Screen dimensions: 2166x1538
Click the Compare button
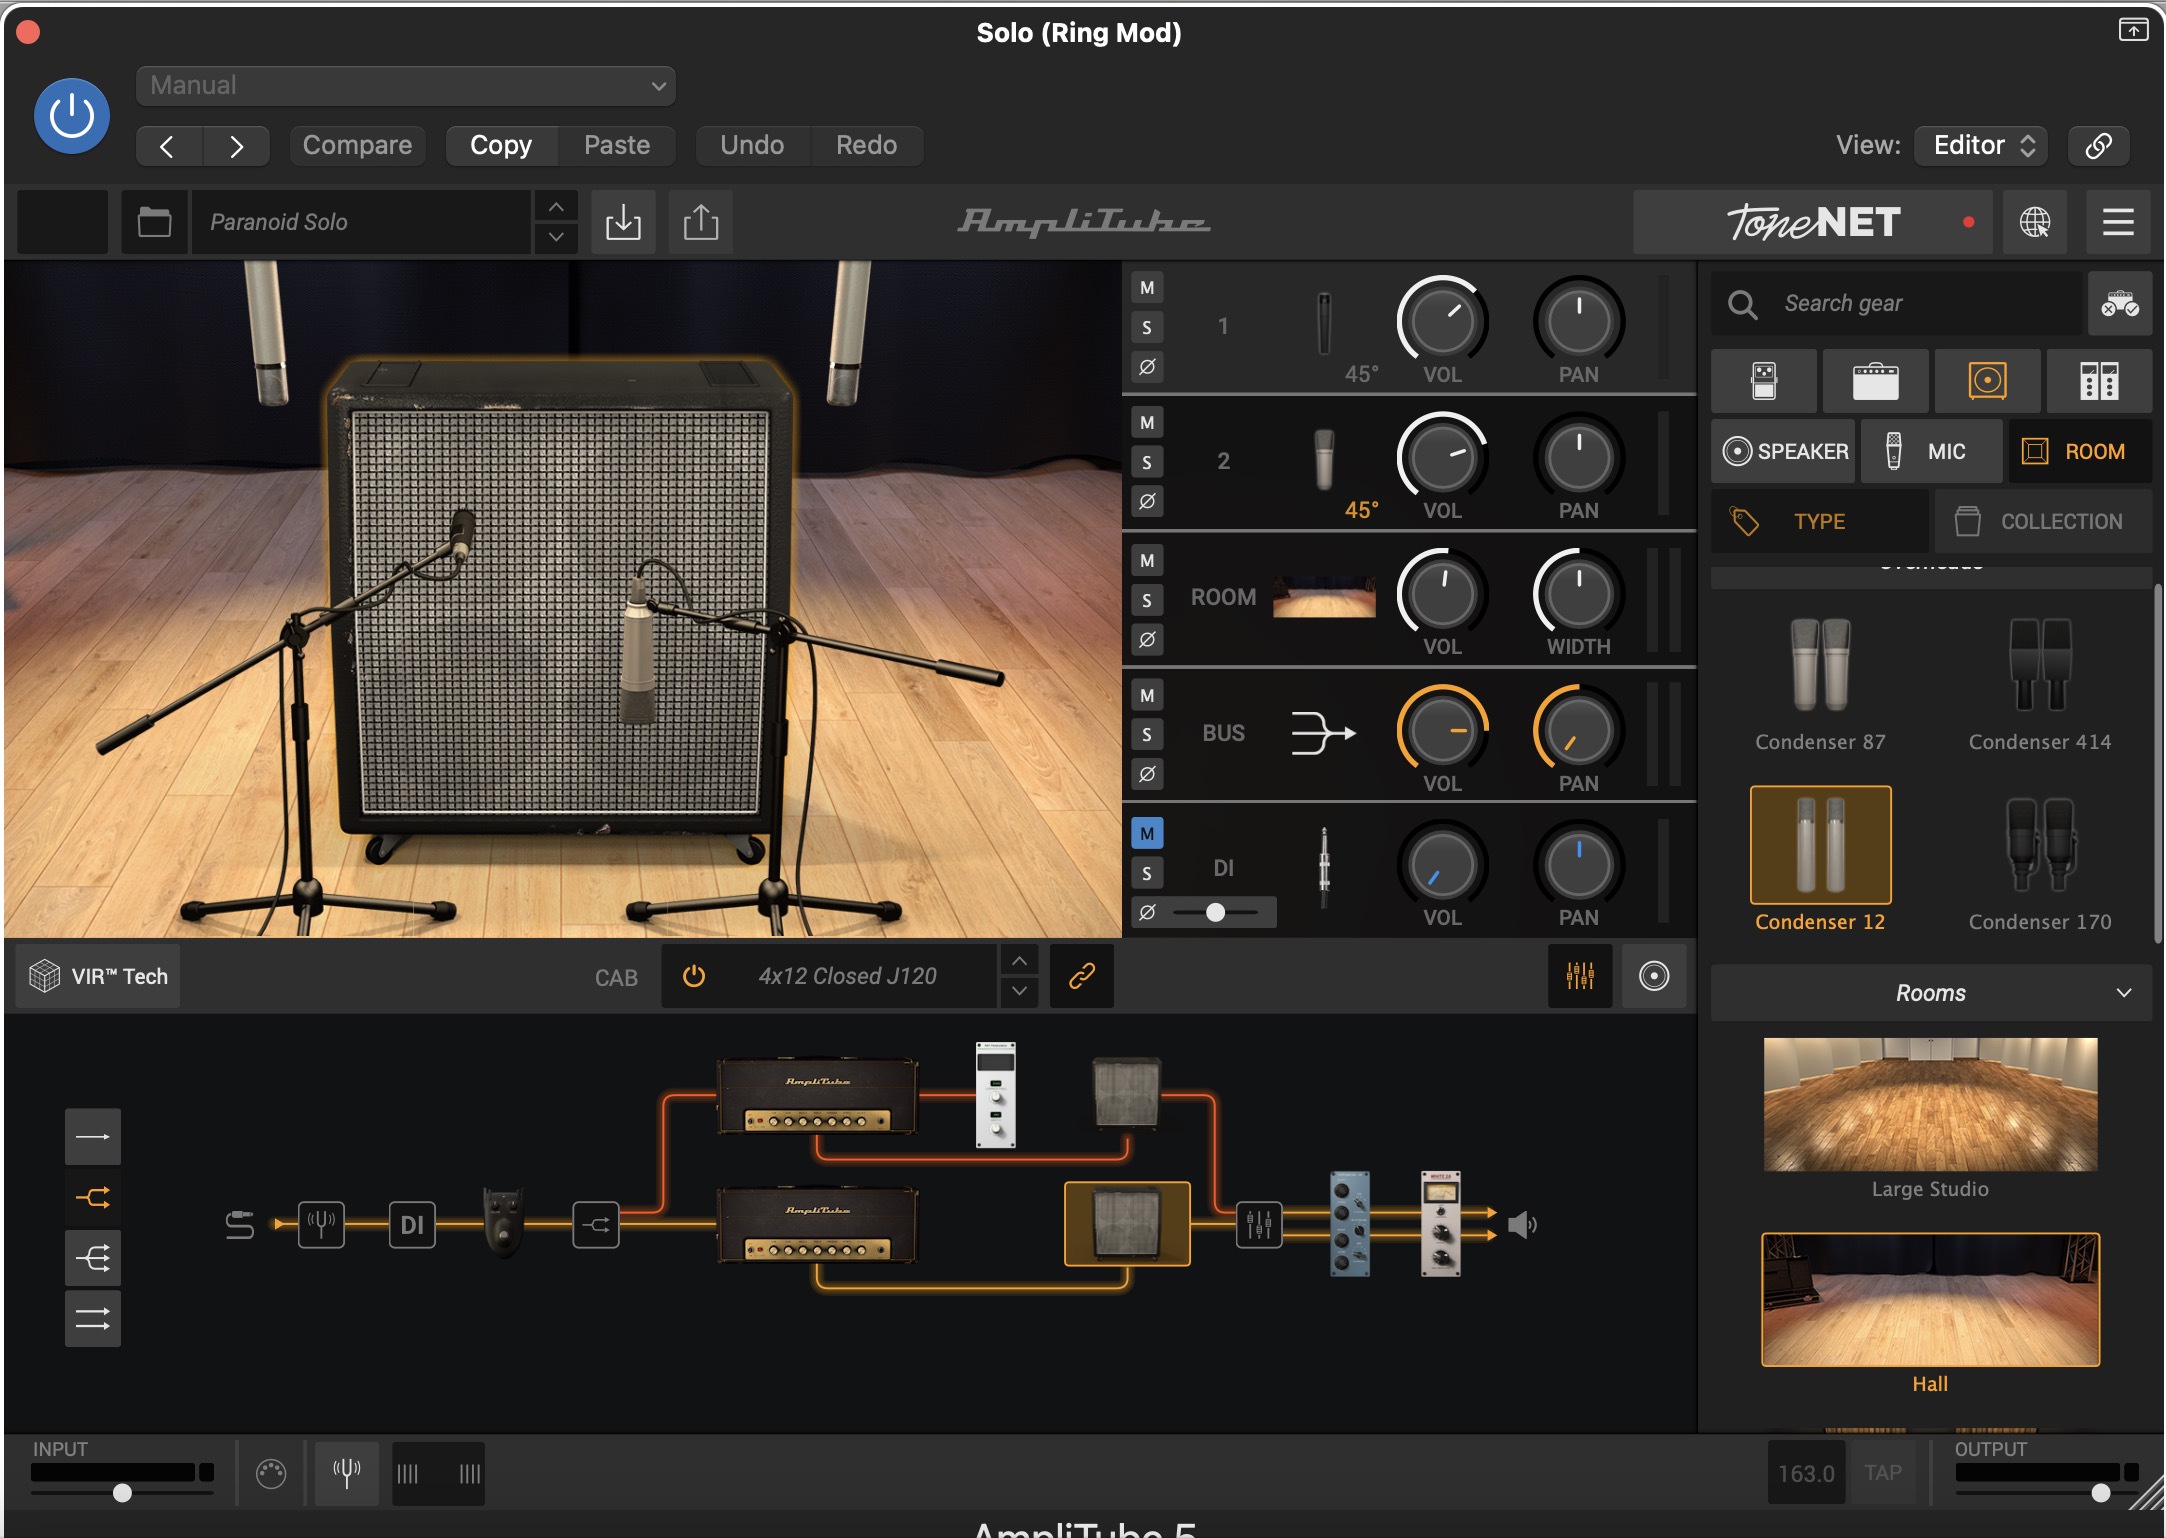click(x=357, y=146)
